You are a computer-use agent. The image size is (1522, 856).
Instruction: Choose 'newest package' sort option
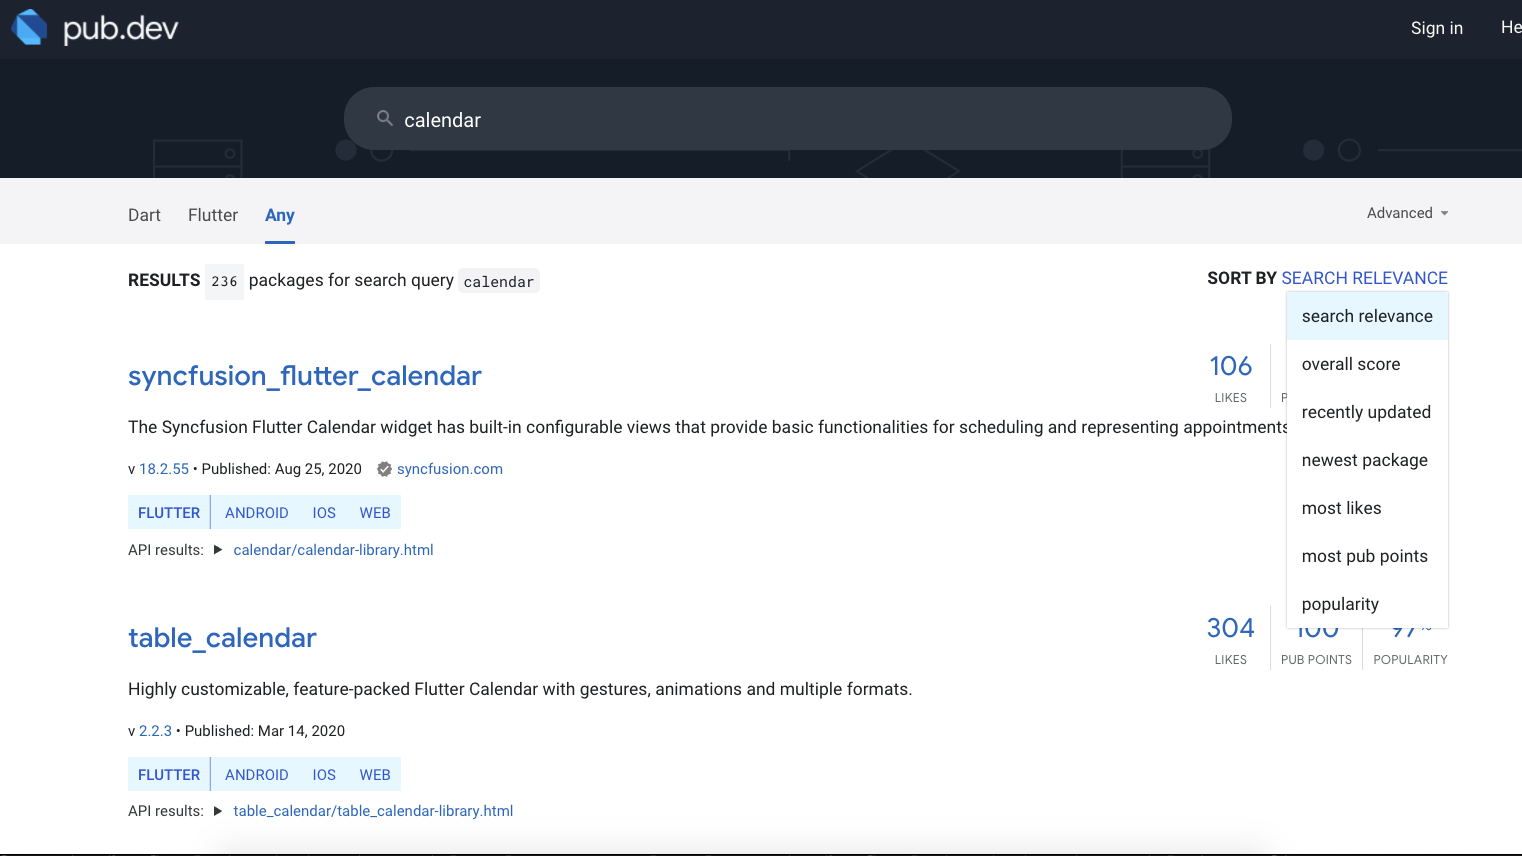pos(1367,460)
